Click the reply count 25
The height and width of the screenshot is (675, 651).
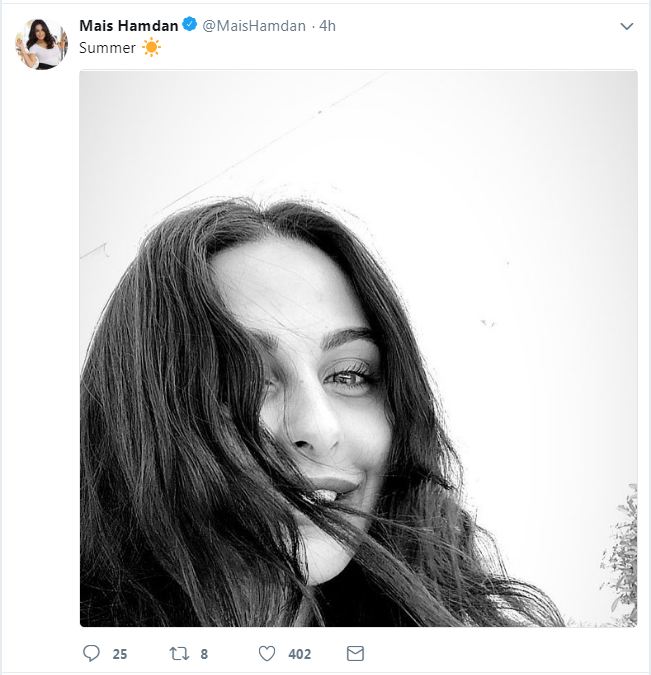(120, 654)
